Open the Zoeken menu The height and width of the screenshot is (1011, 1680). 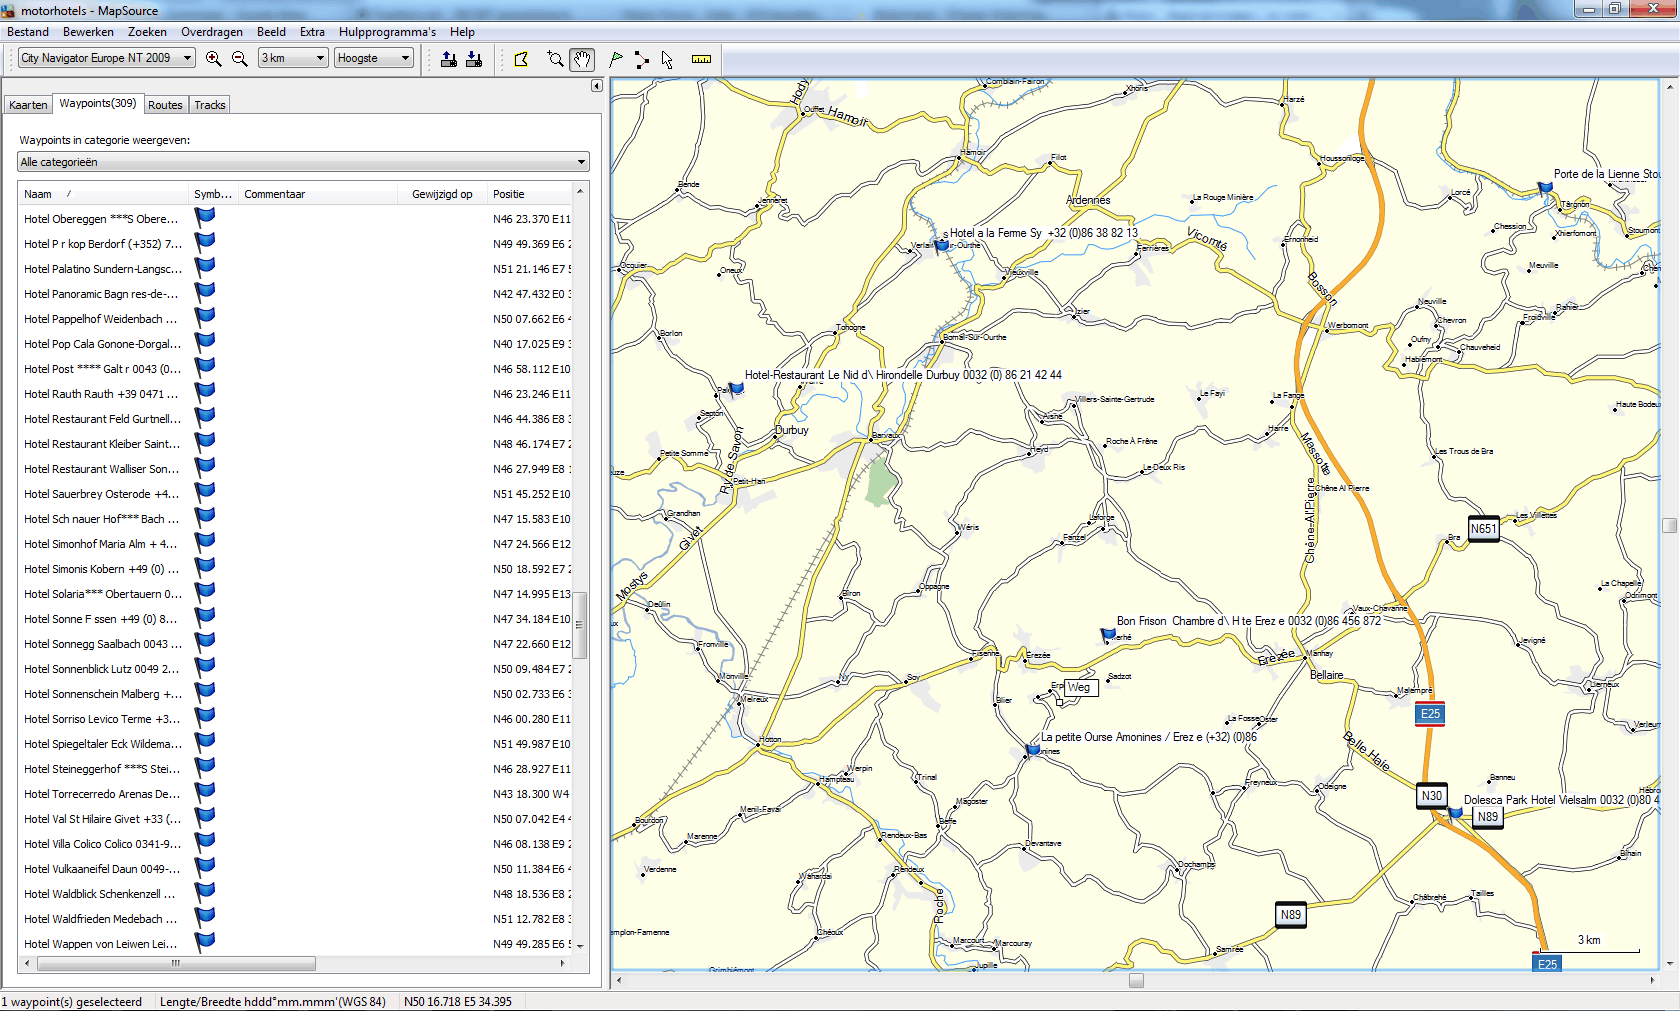click(x=147, y=32)
